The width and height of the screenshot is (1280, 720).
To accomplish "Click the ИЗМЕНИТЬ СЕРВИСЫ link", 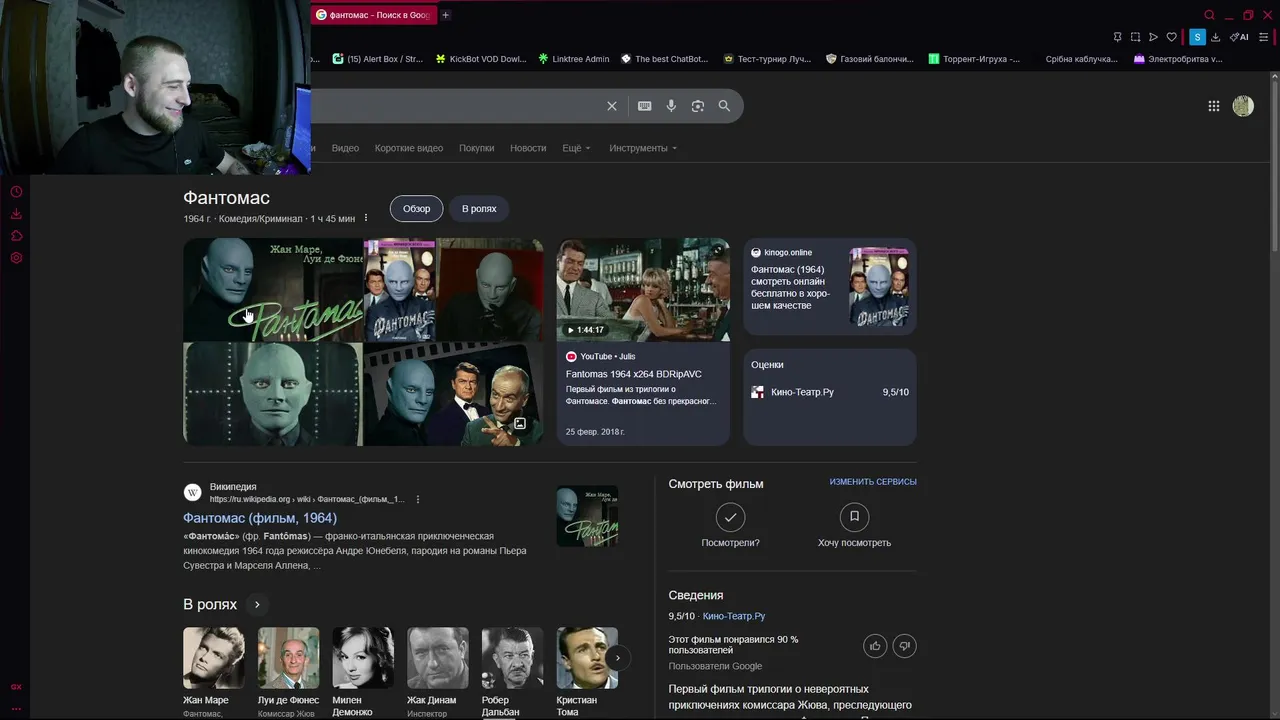I will click(x=873, y=482).
